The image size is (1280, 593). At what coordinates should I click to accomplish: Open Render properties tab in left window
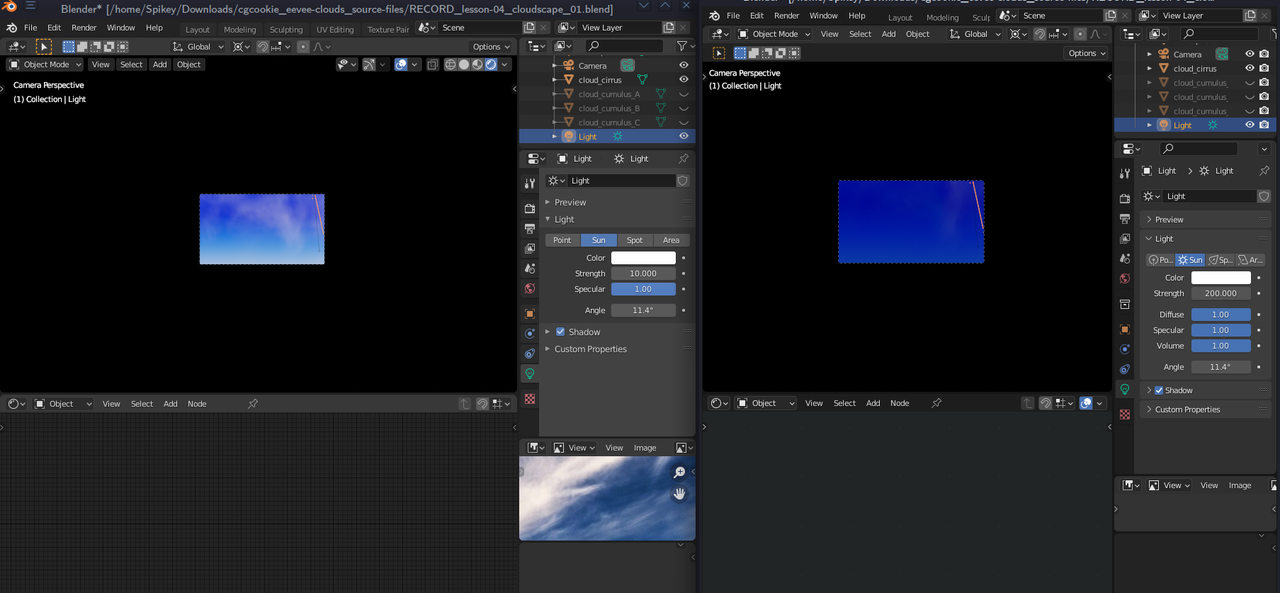(530, 208)
